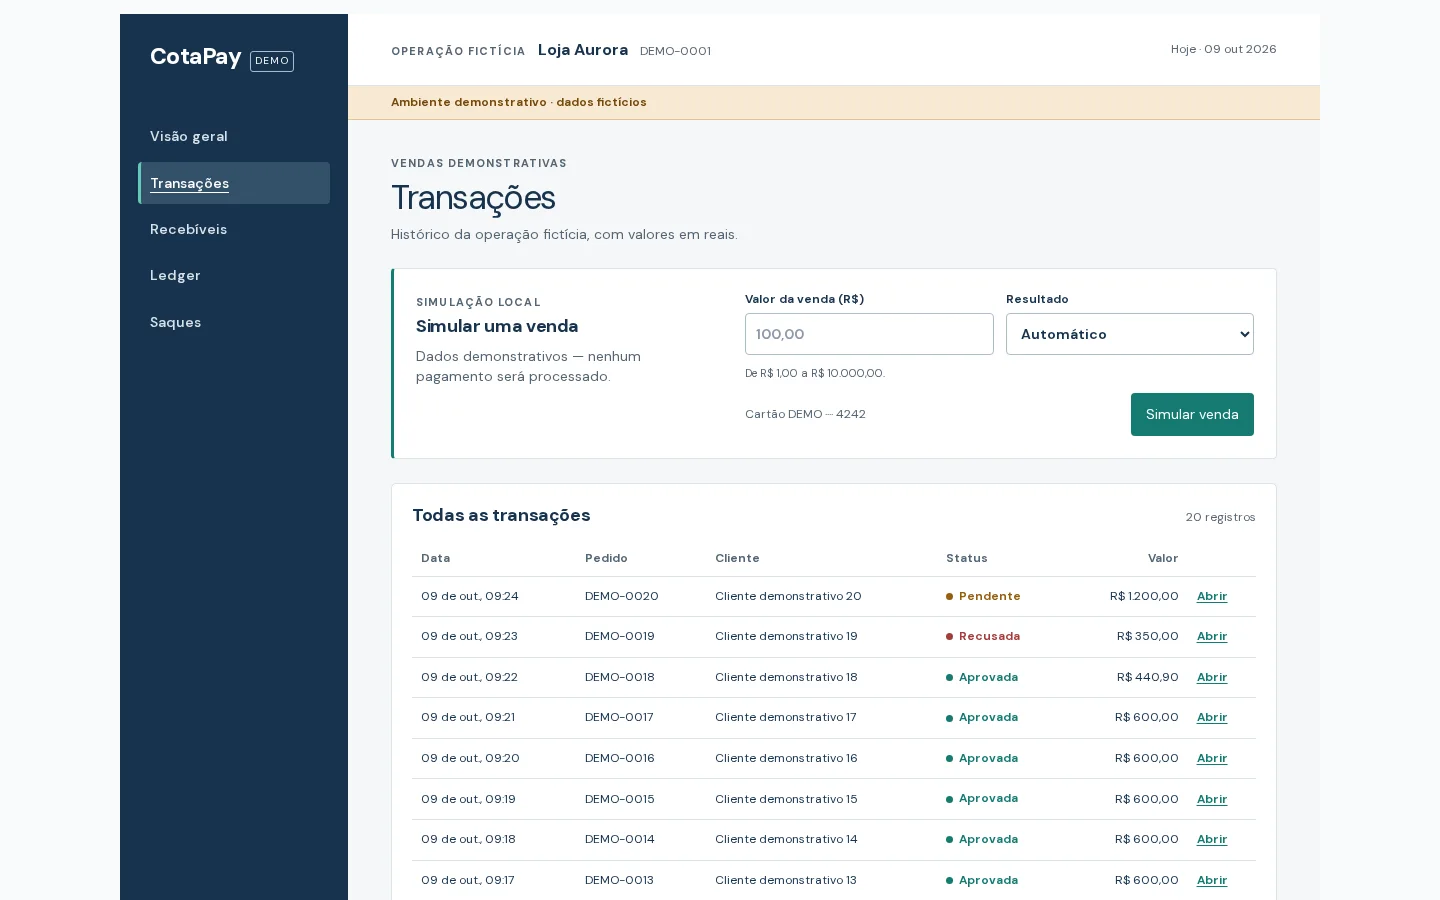Screen dimensions: 1440x900
Task: Click the date 09 de out, 09:18
Action: coord(468,839)
